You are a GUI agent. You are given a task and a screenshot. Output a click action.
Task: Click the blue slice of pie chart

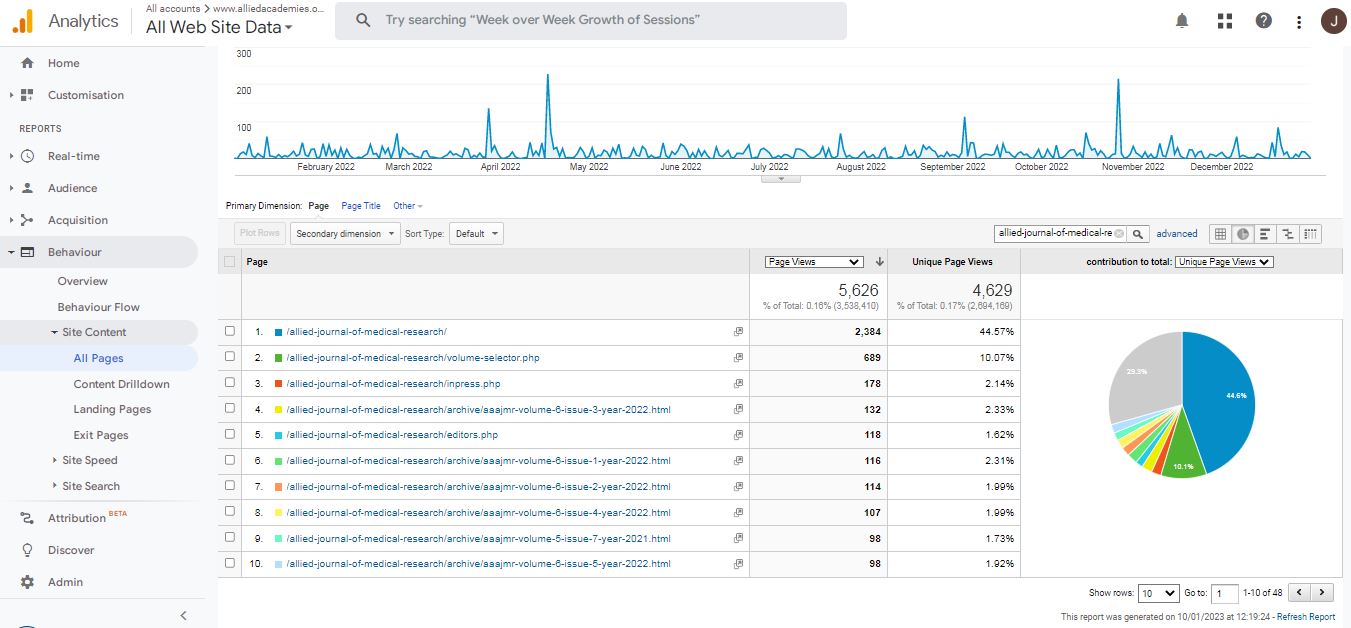(x=1222, y=395)
